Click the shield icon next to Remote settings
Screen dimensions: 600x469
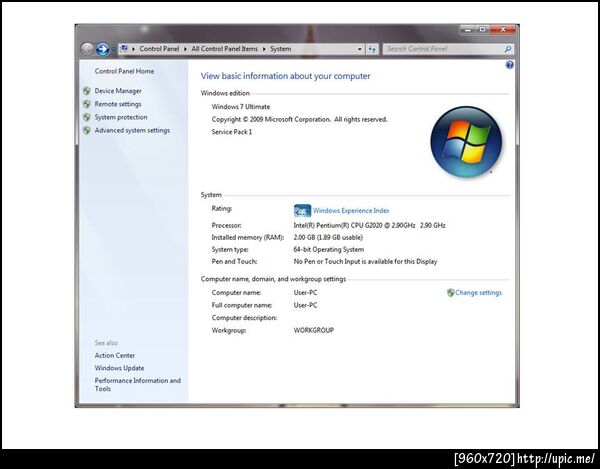tap(87, 104)
